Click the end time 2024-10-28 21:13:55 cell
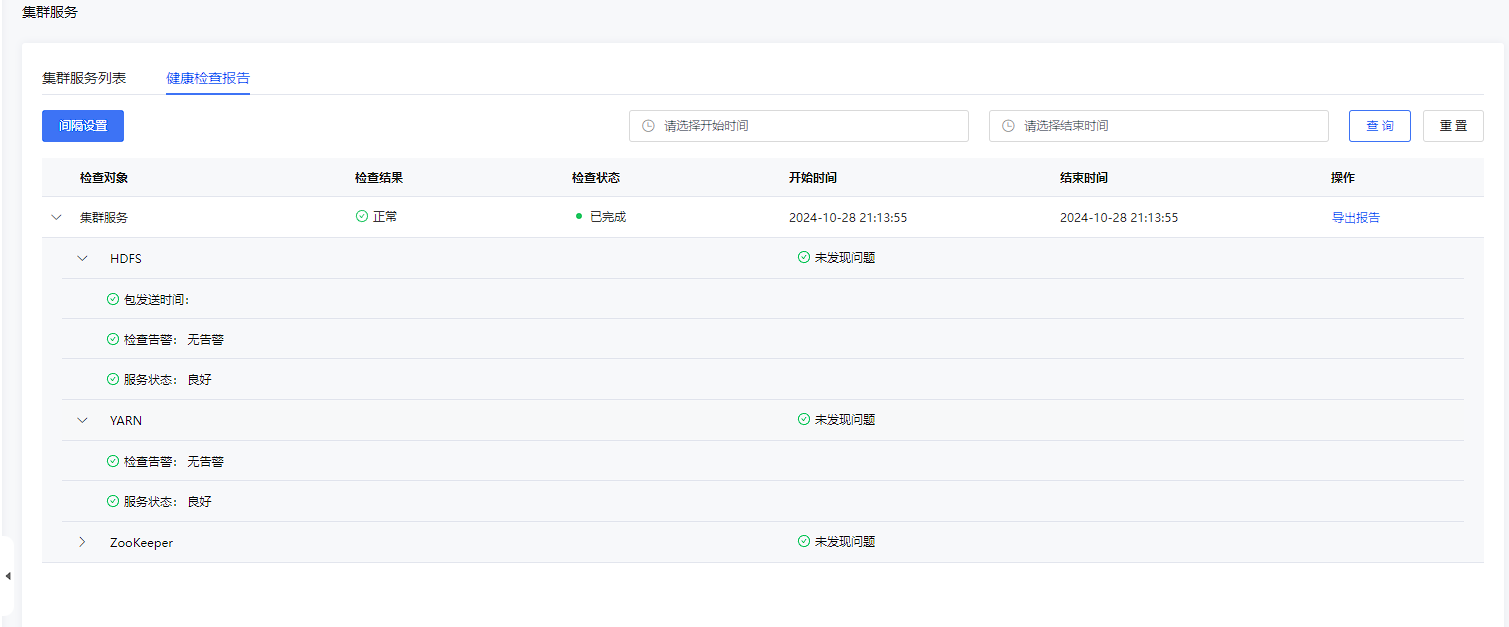This screenshot has height=627, width=1509. click(1119, 217)
